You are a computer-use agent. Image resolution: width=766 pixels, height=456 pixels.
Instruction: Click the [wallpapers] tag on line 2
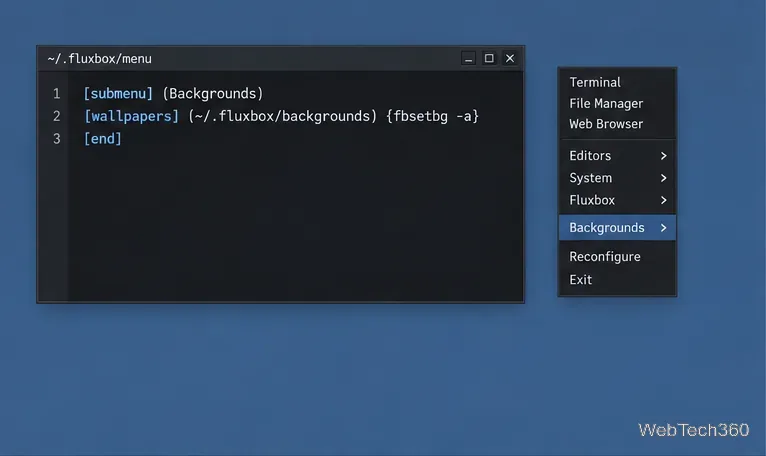click(131, 116)
